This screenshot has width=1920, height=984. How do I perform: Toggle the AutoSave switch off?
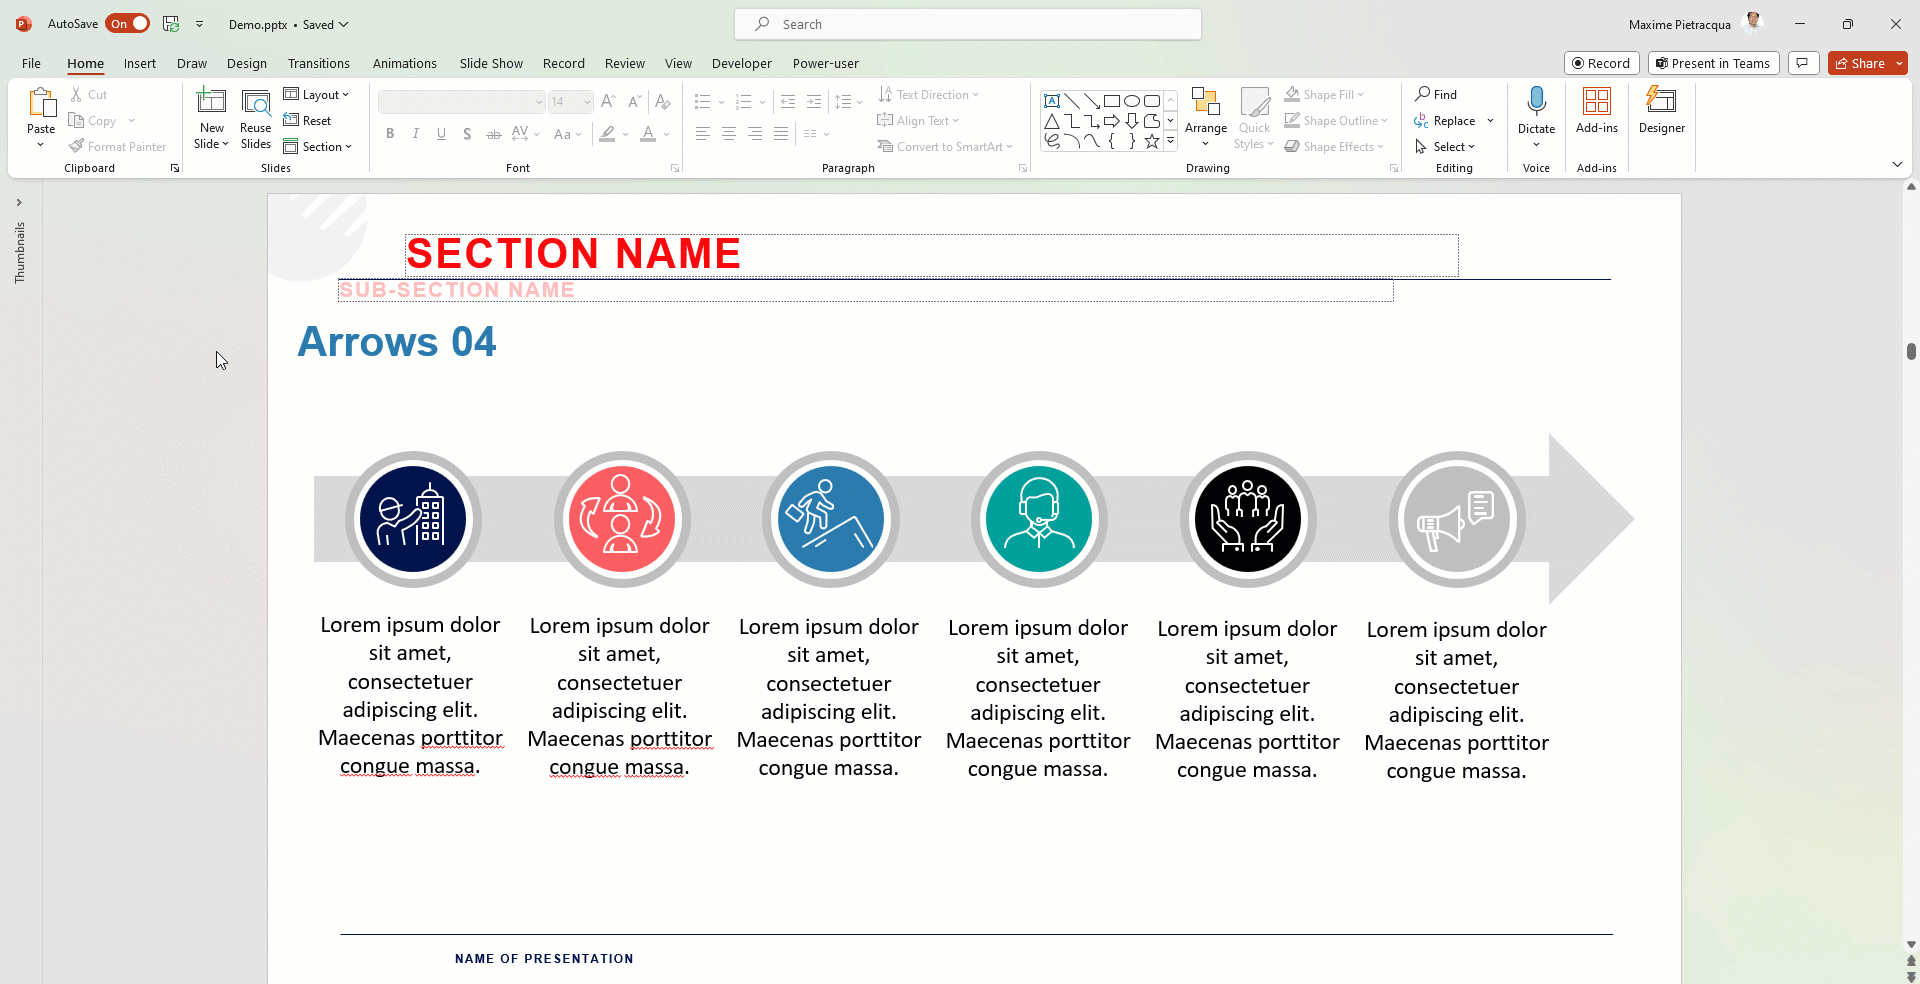tap(128, 24)
